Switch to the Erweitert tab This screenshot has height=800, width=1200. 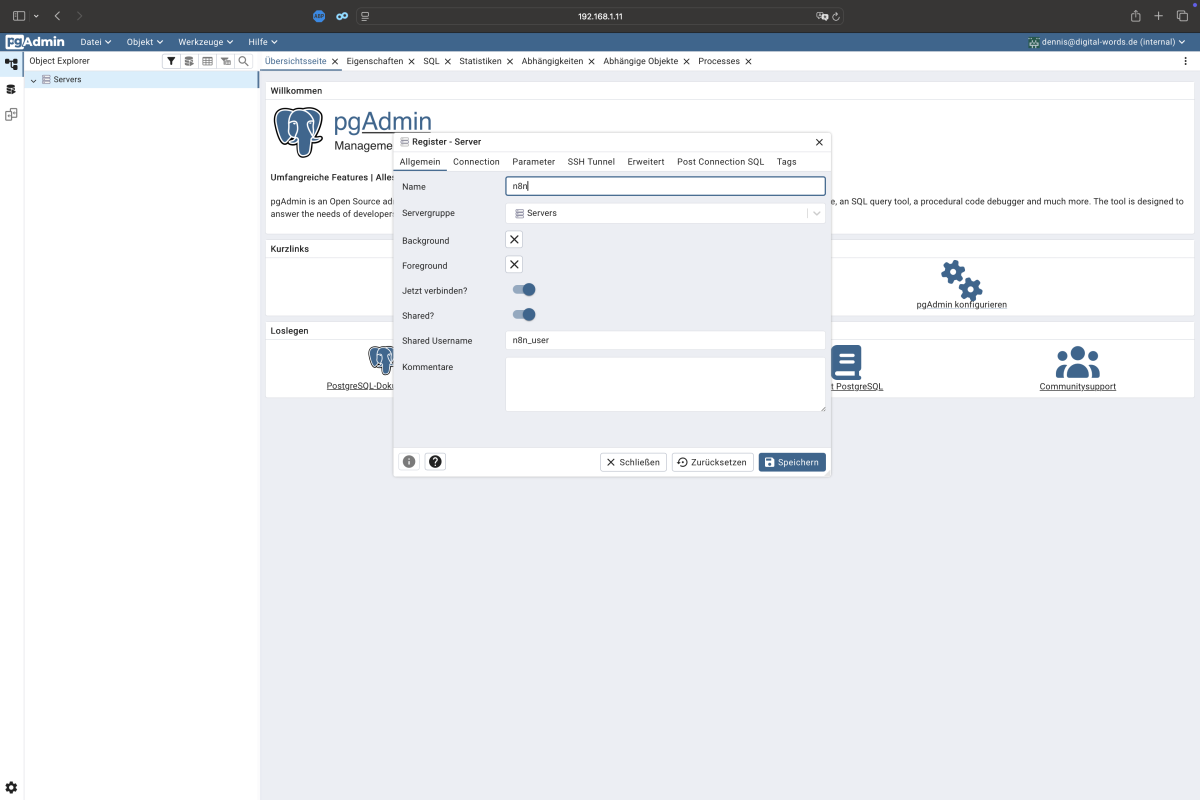coord(646,162)
